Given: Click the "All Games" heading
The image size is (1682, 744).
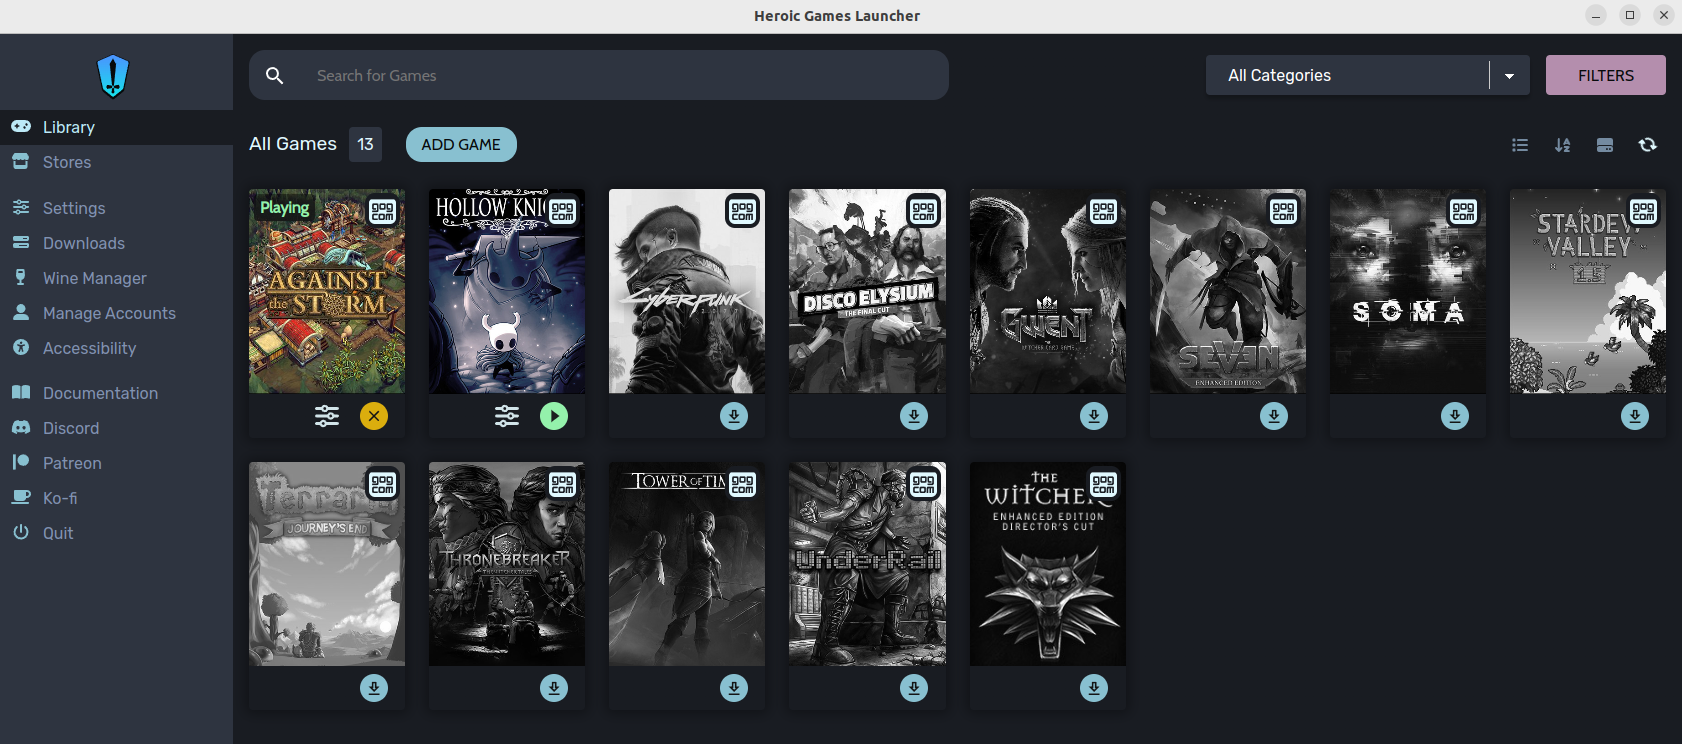Looking at the screenshot, I should (293, 144).
